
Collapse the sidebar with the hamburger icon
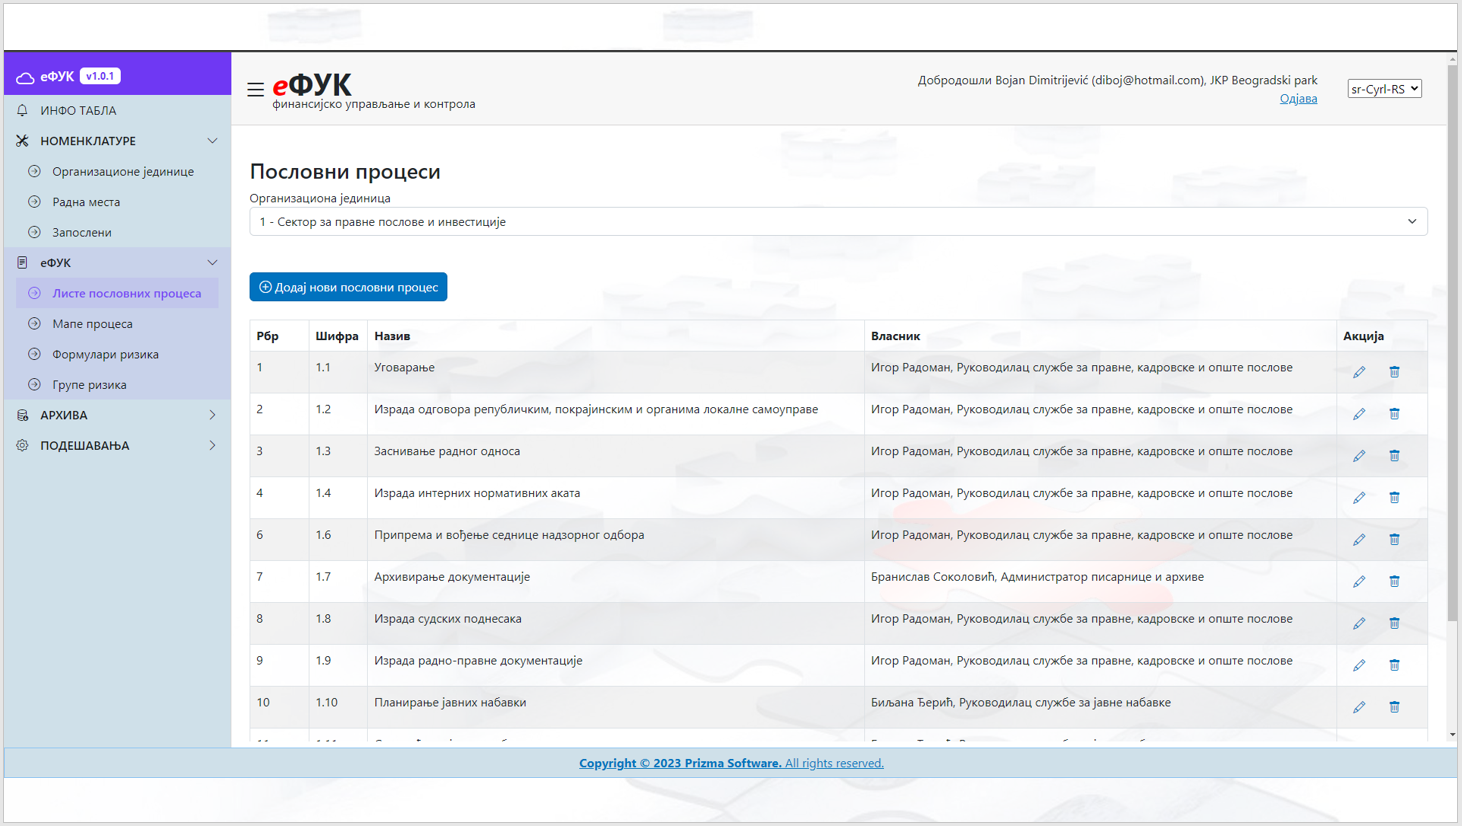click(x=255, y=89)
